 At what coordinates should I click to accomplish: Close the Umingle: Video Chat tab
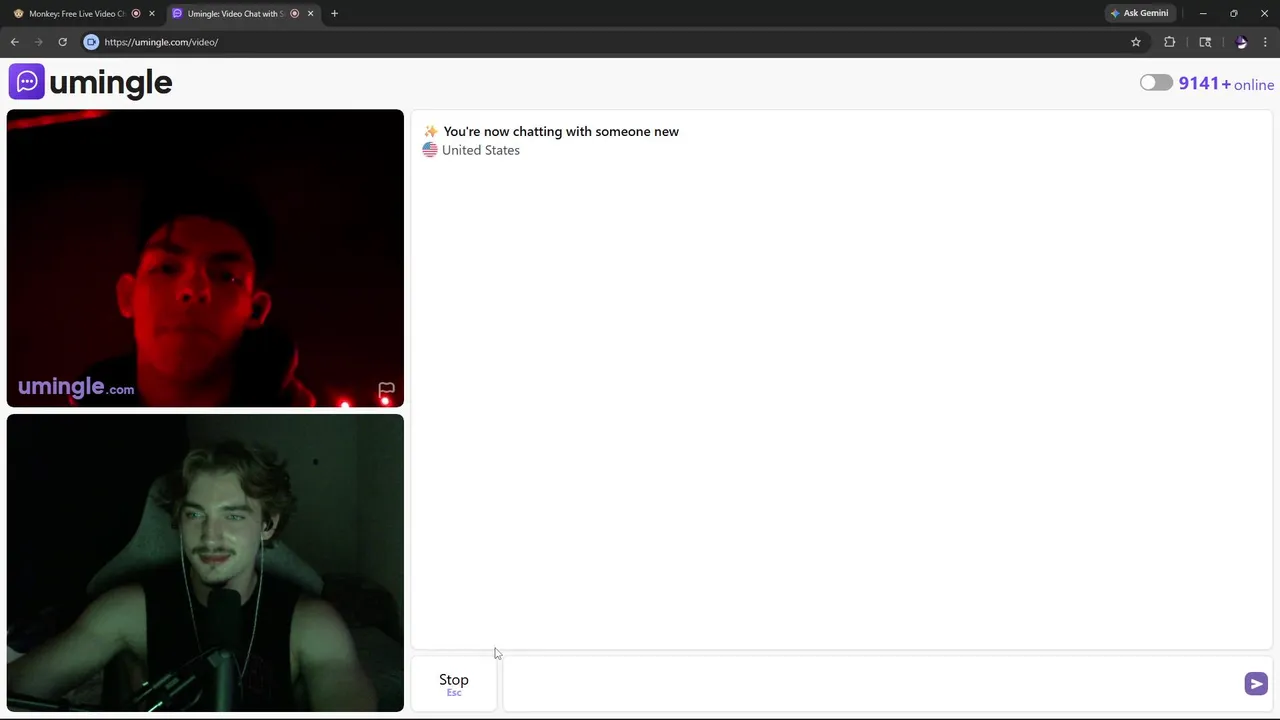310,14
